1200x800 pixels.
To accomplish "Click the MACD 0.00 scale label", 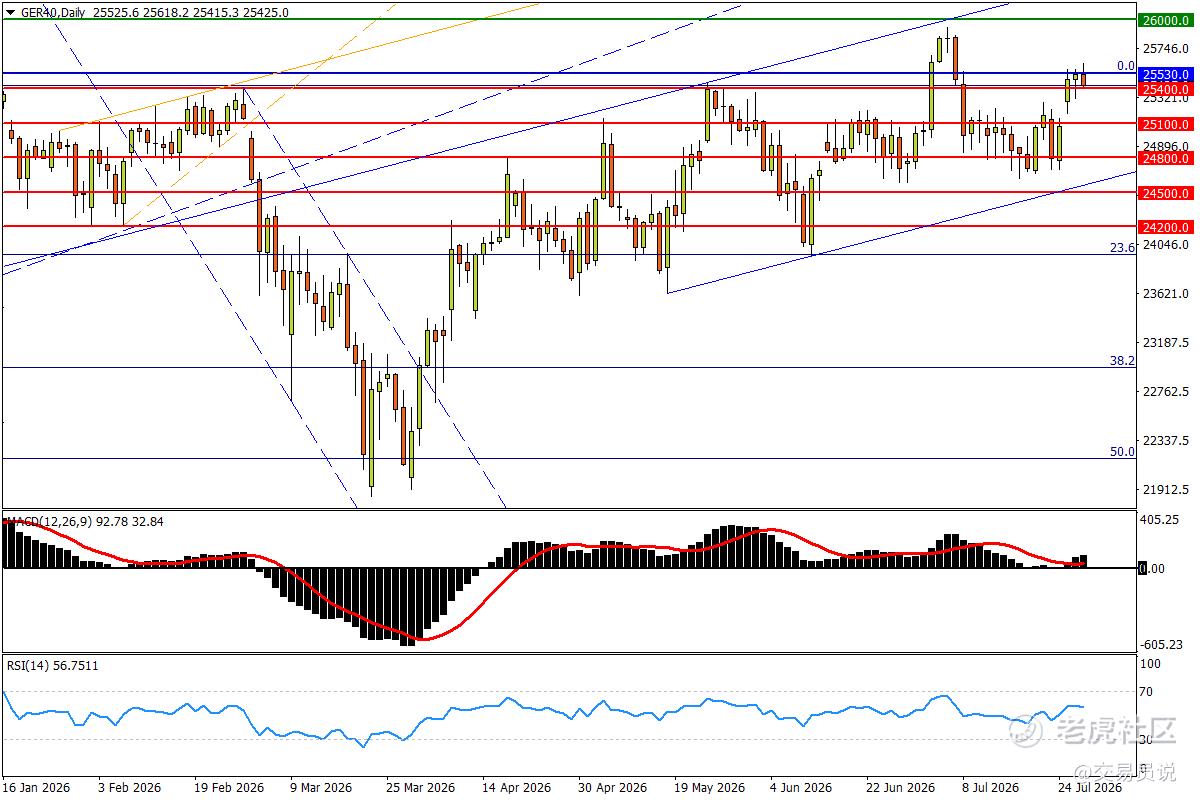I will click(x=1153, y=568).
